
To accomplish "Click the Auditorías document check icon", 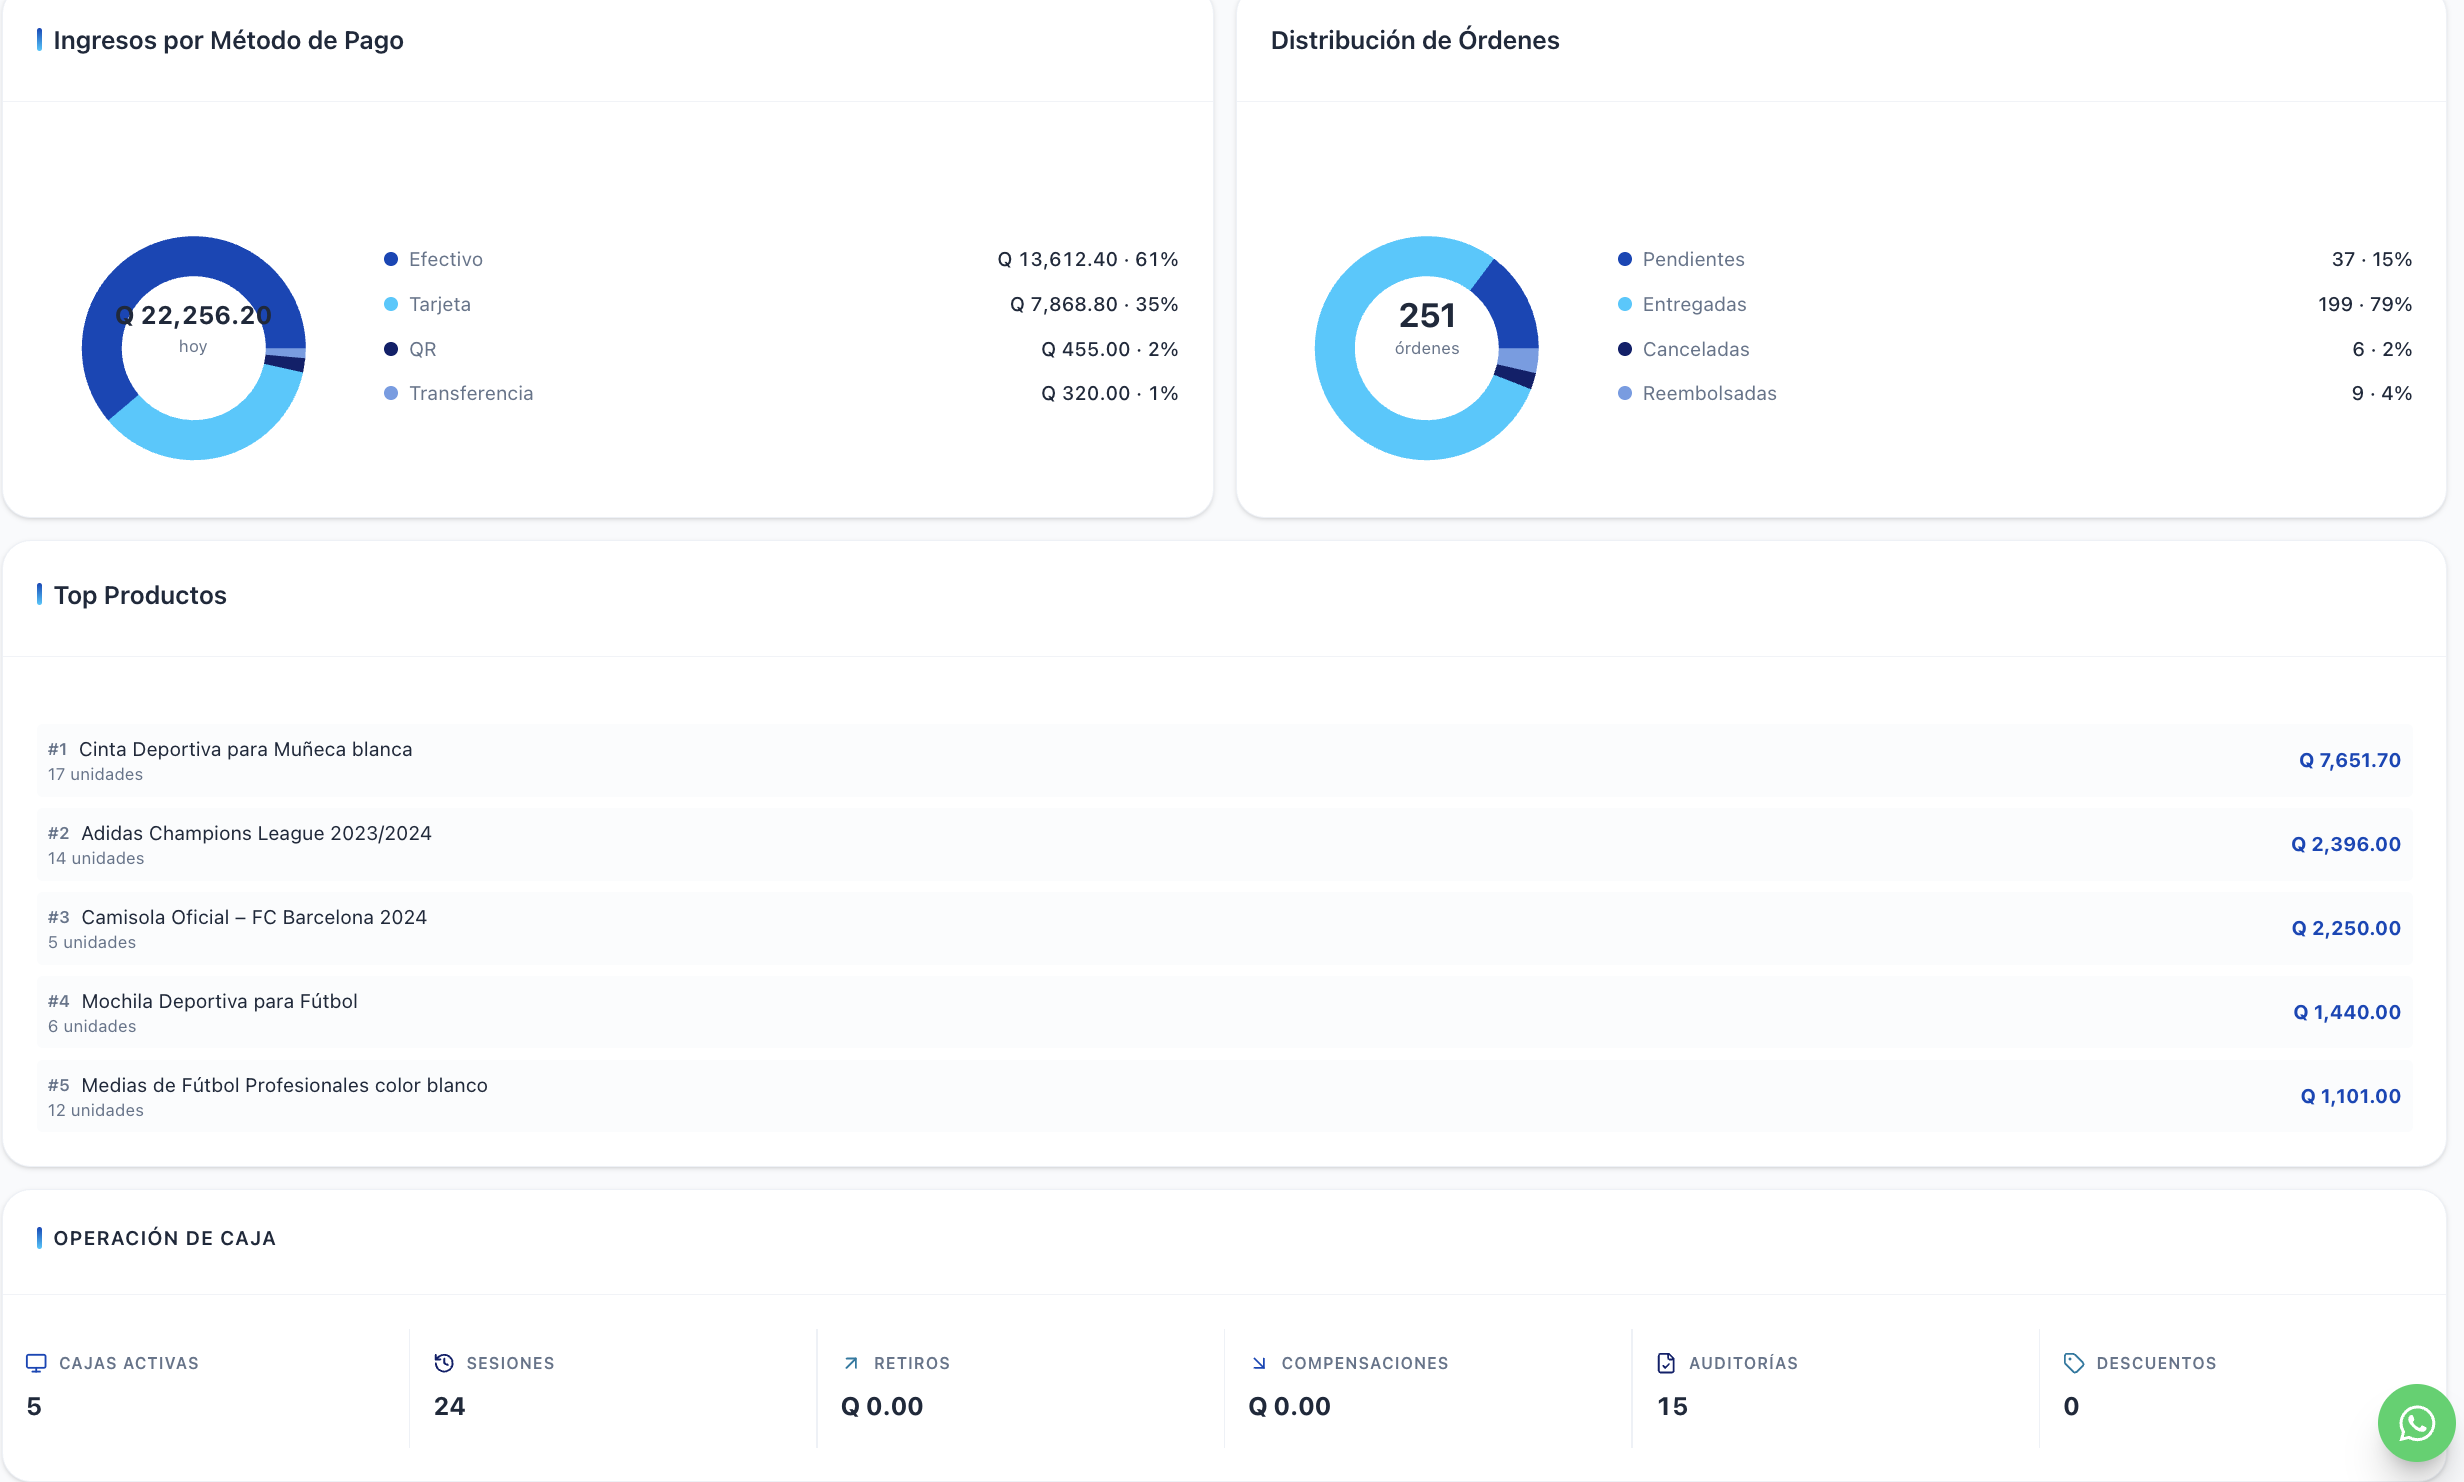I will click(1666, 1363).
